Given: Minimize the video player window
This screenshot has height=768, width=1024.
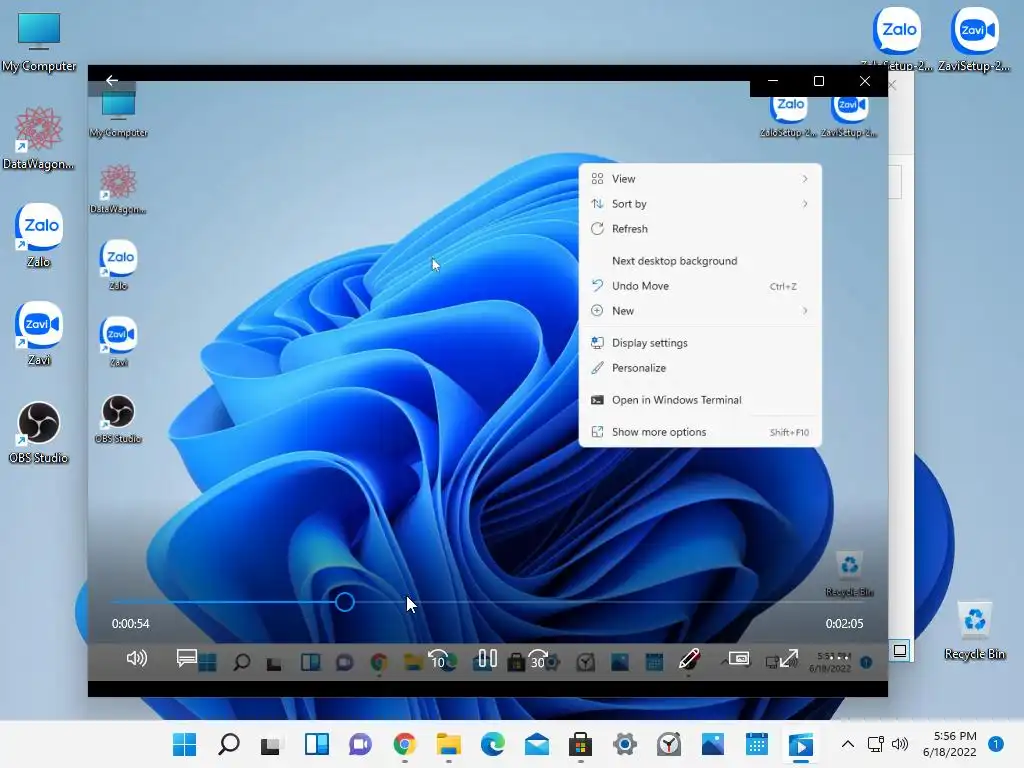Looking at the screenshot, I should pos(773,81).
